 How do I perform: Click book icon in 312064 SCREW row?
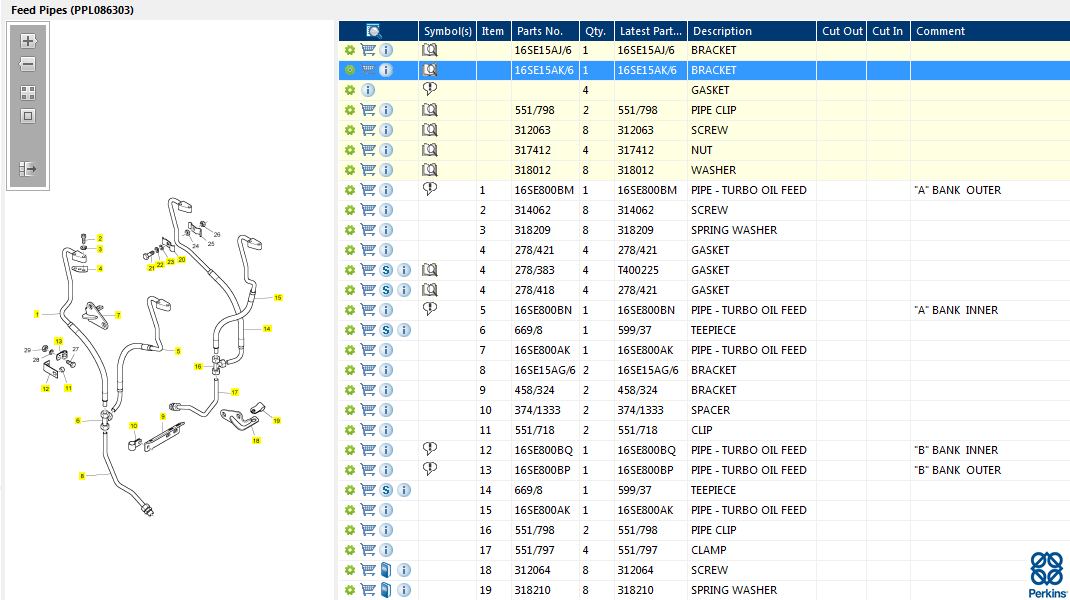pos(386,570)
